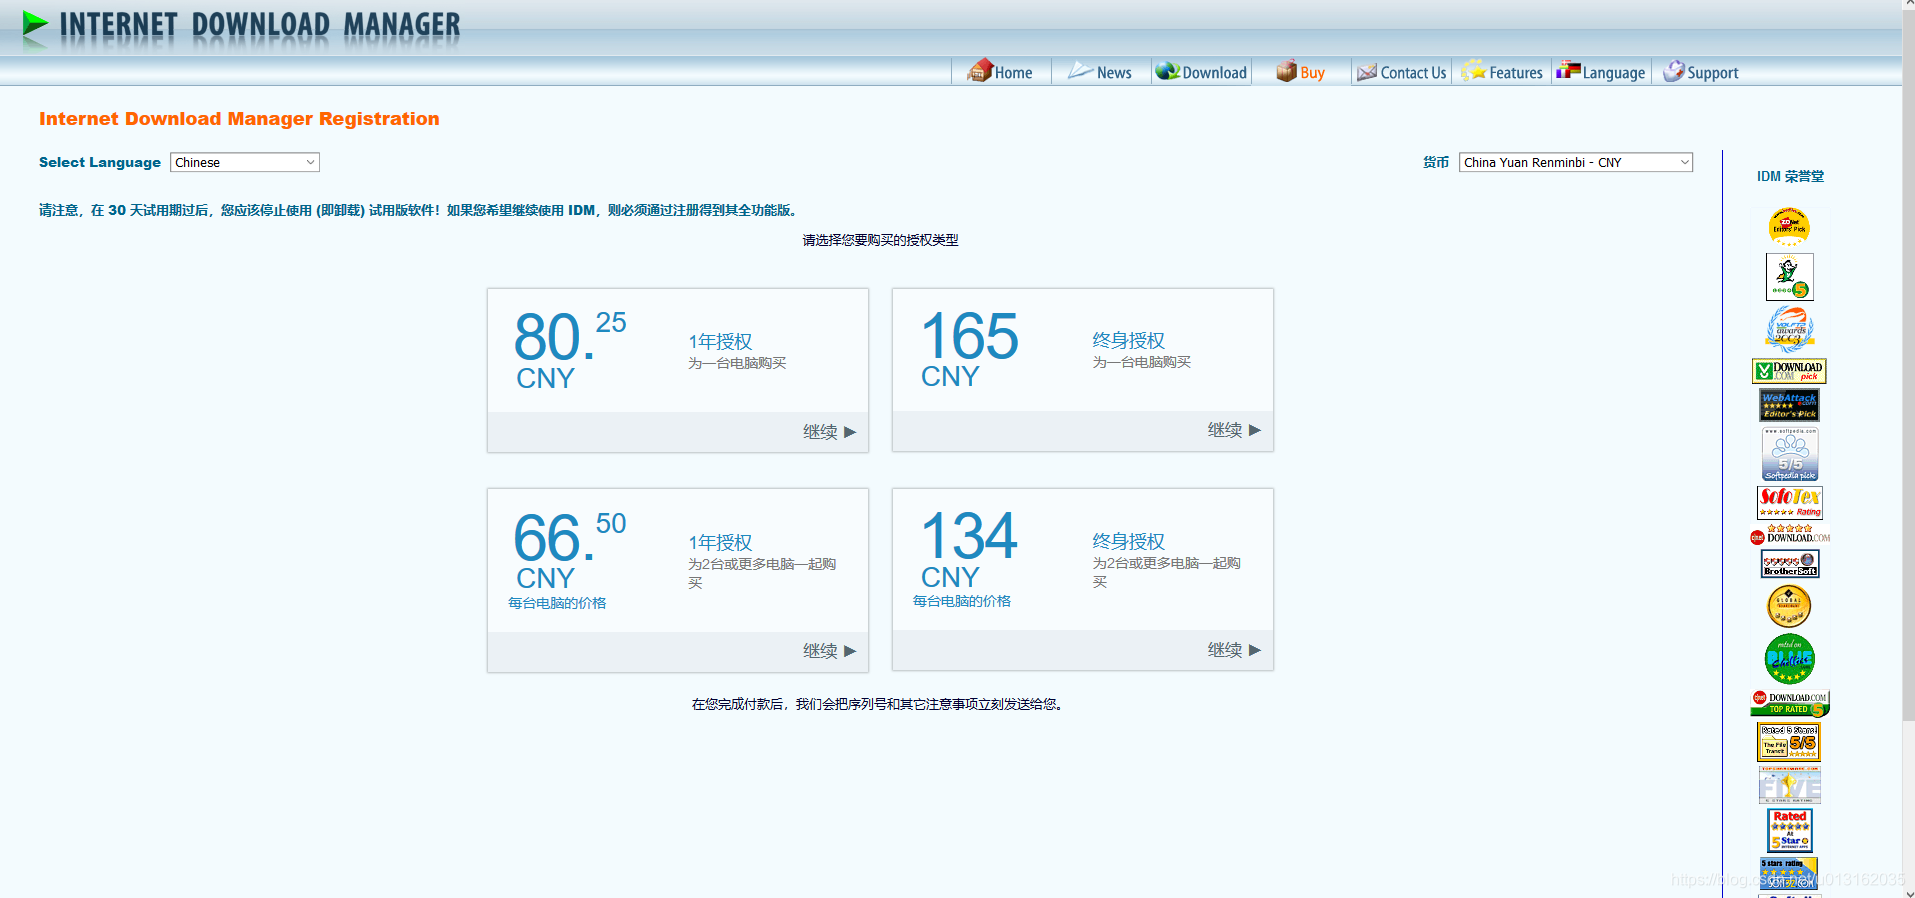Open the News menu item
This screenshot has height=898, width=1915.
(1100, 72)
